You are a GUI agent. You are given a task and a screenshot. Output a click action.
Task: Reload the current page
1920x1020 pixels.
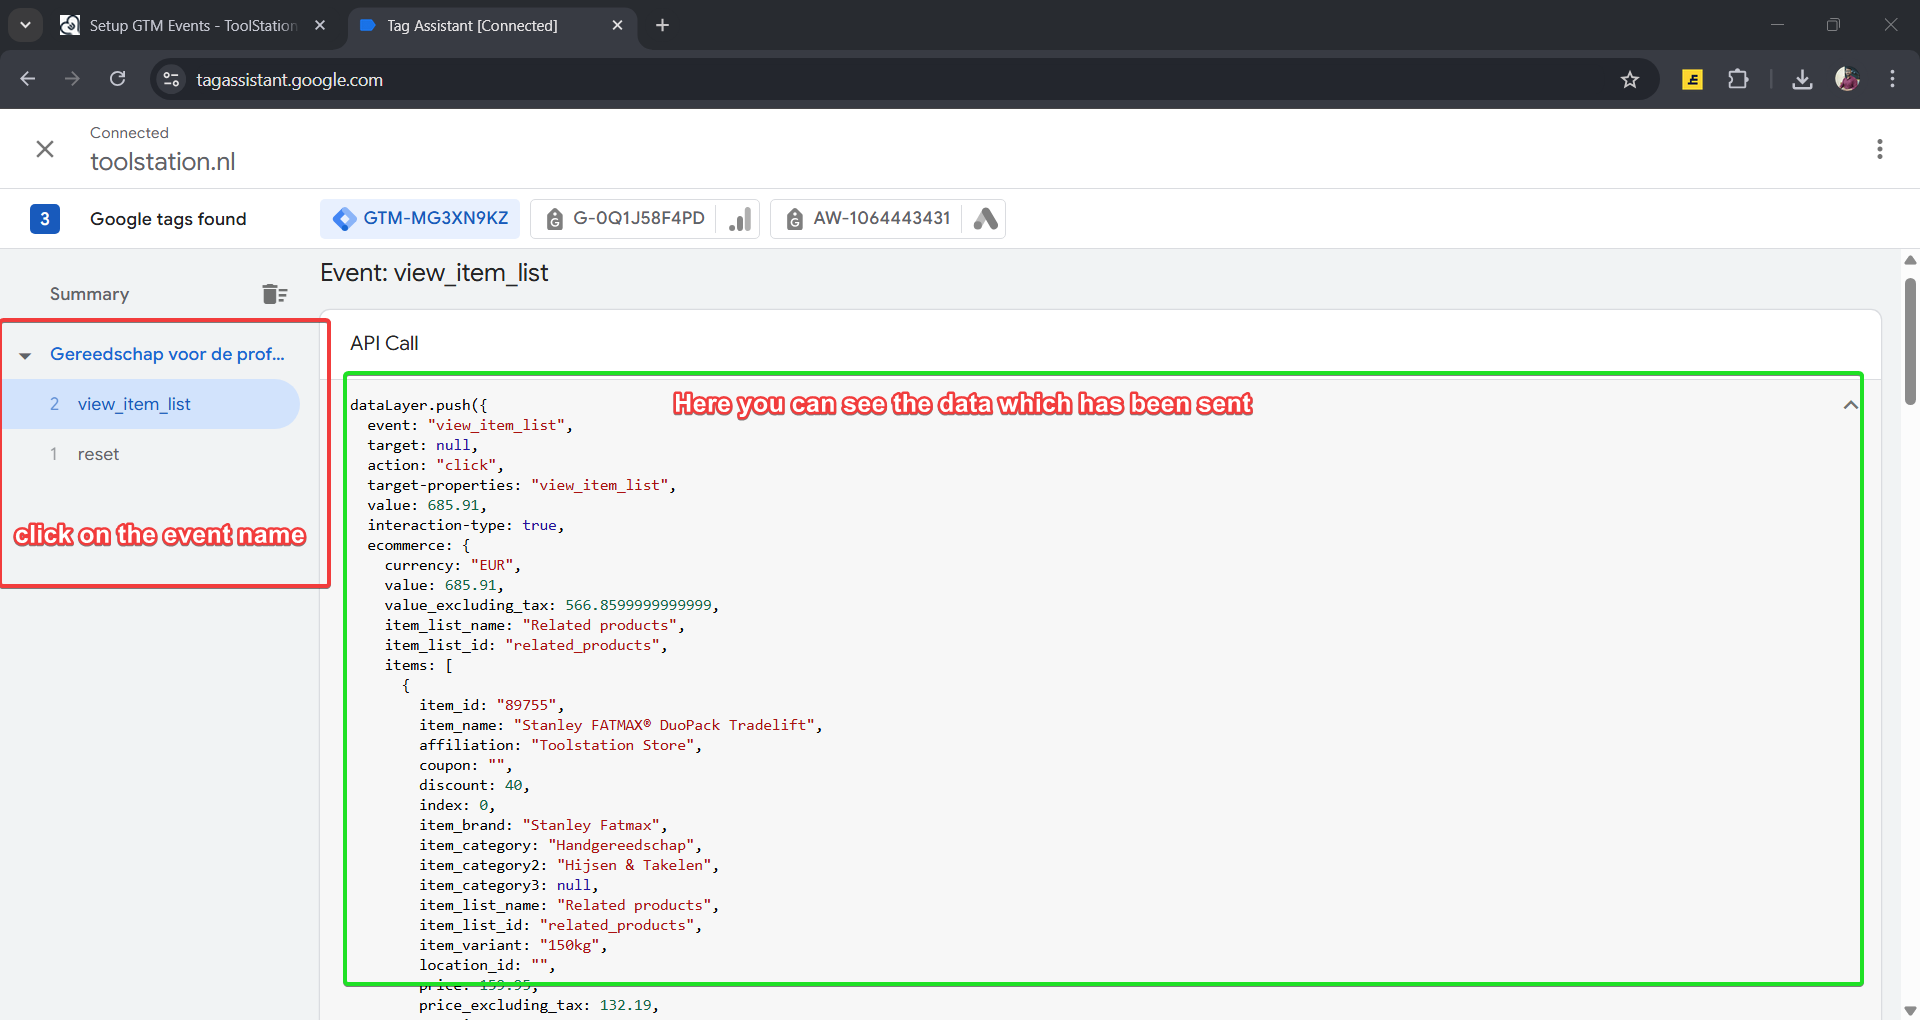118,80
